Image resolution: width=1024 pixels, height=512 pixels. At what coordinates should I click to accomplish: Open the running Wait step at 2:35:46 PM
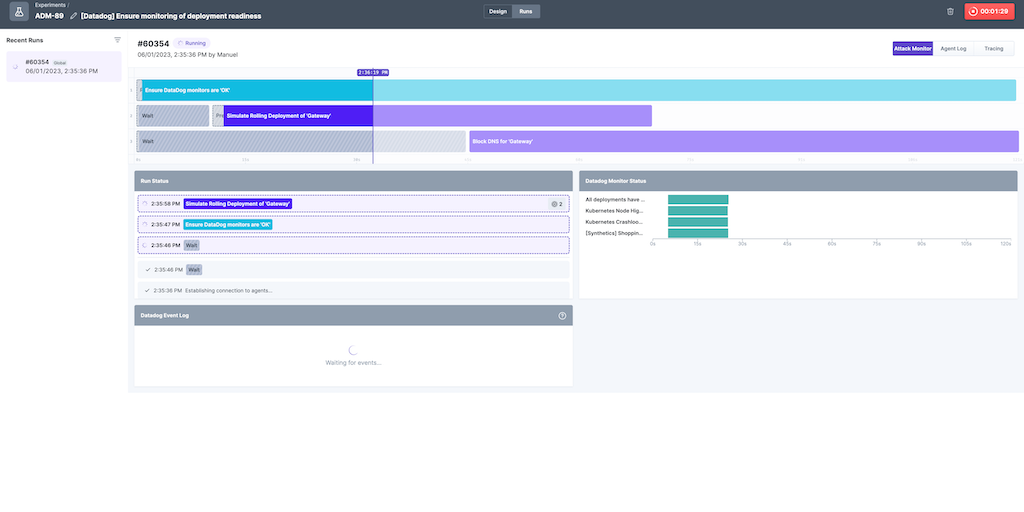coord(353,245)
